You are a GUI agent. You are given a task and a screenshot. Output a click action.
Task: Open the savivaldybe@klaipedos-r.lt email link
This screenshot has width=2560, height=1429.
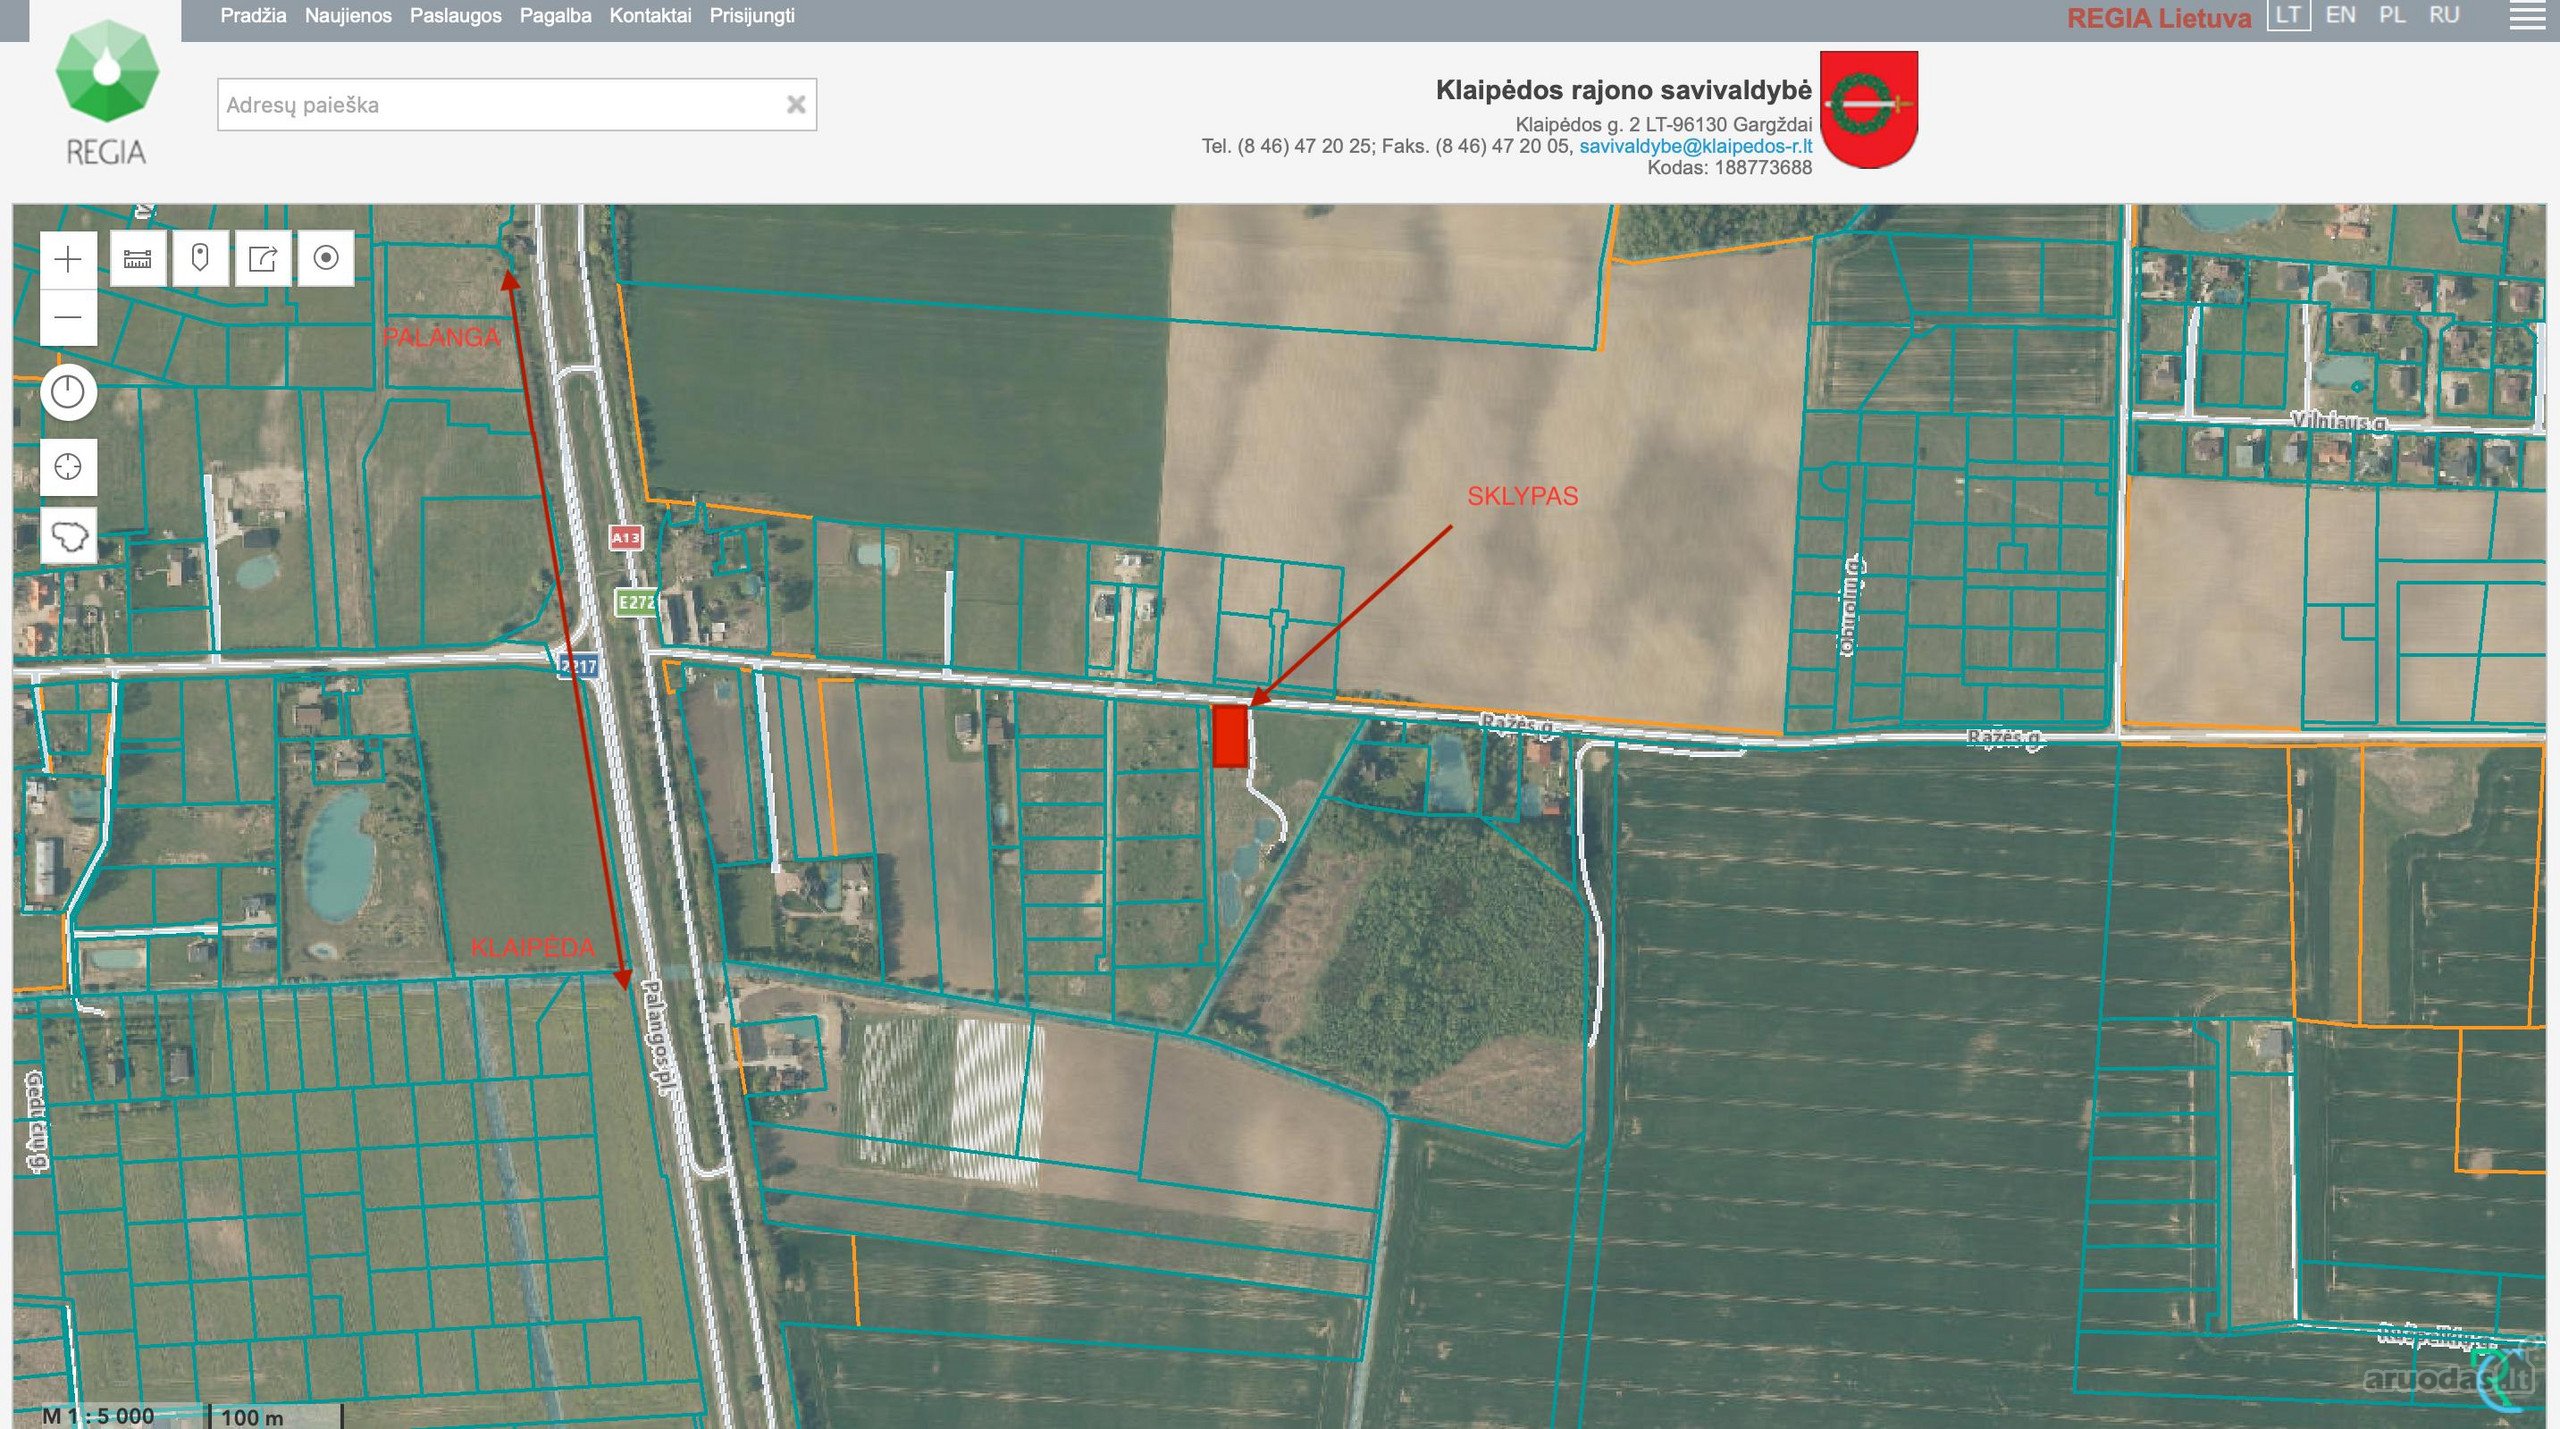point(1695,146)
